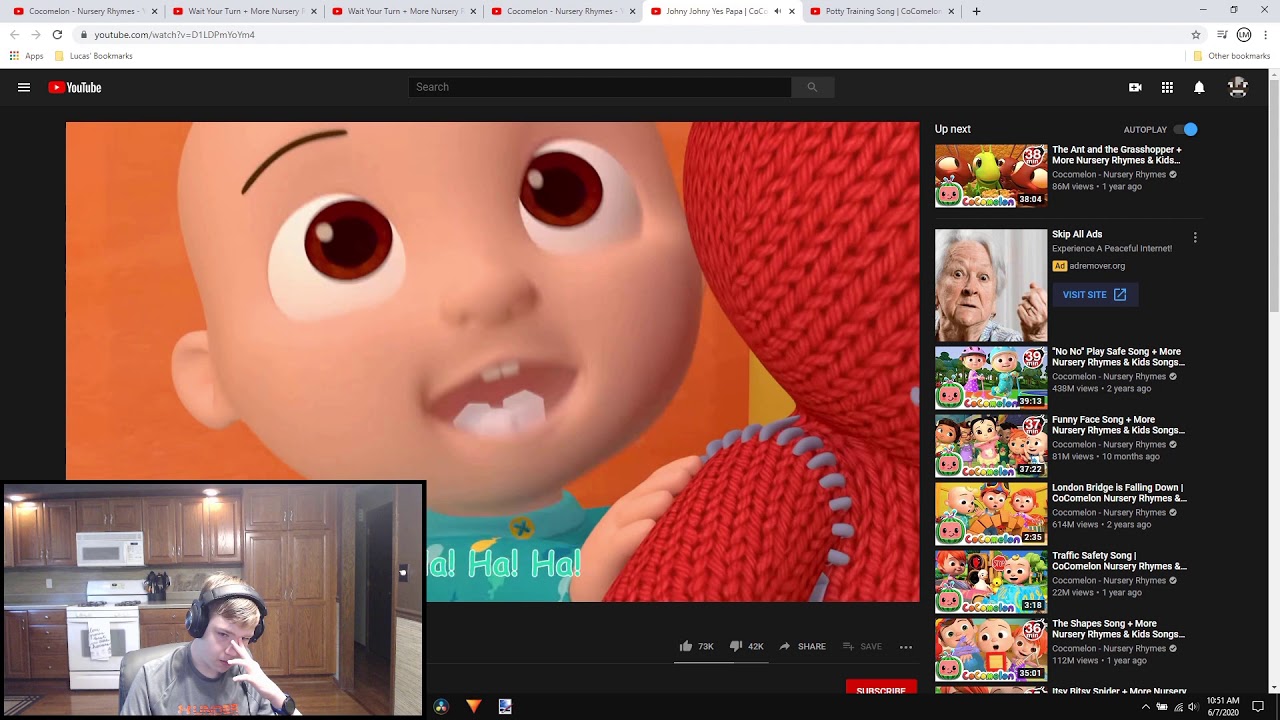Open the adremover.org ad link

(x=1097, y=266)
